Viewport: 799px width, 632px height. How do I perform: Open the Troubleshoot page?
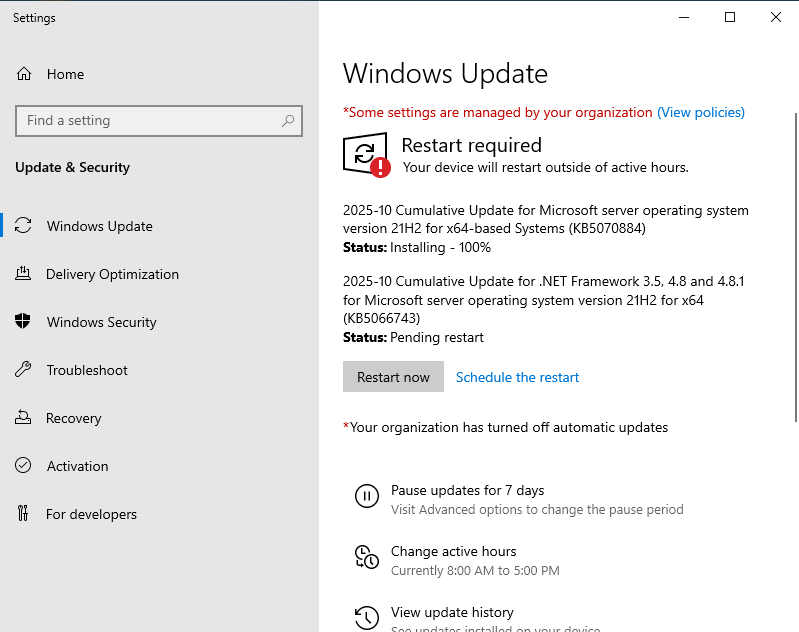coord(87,370)
